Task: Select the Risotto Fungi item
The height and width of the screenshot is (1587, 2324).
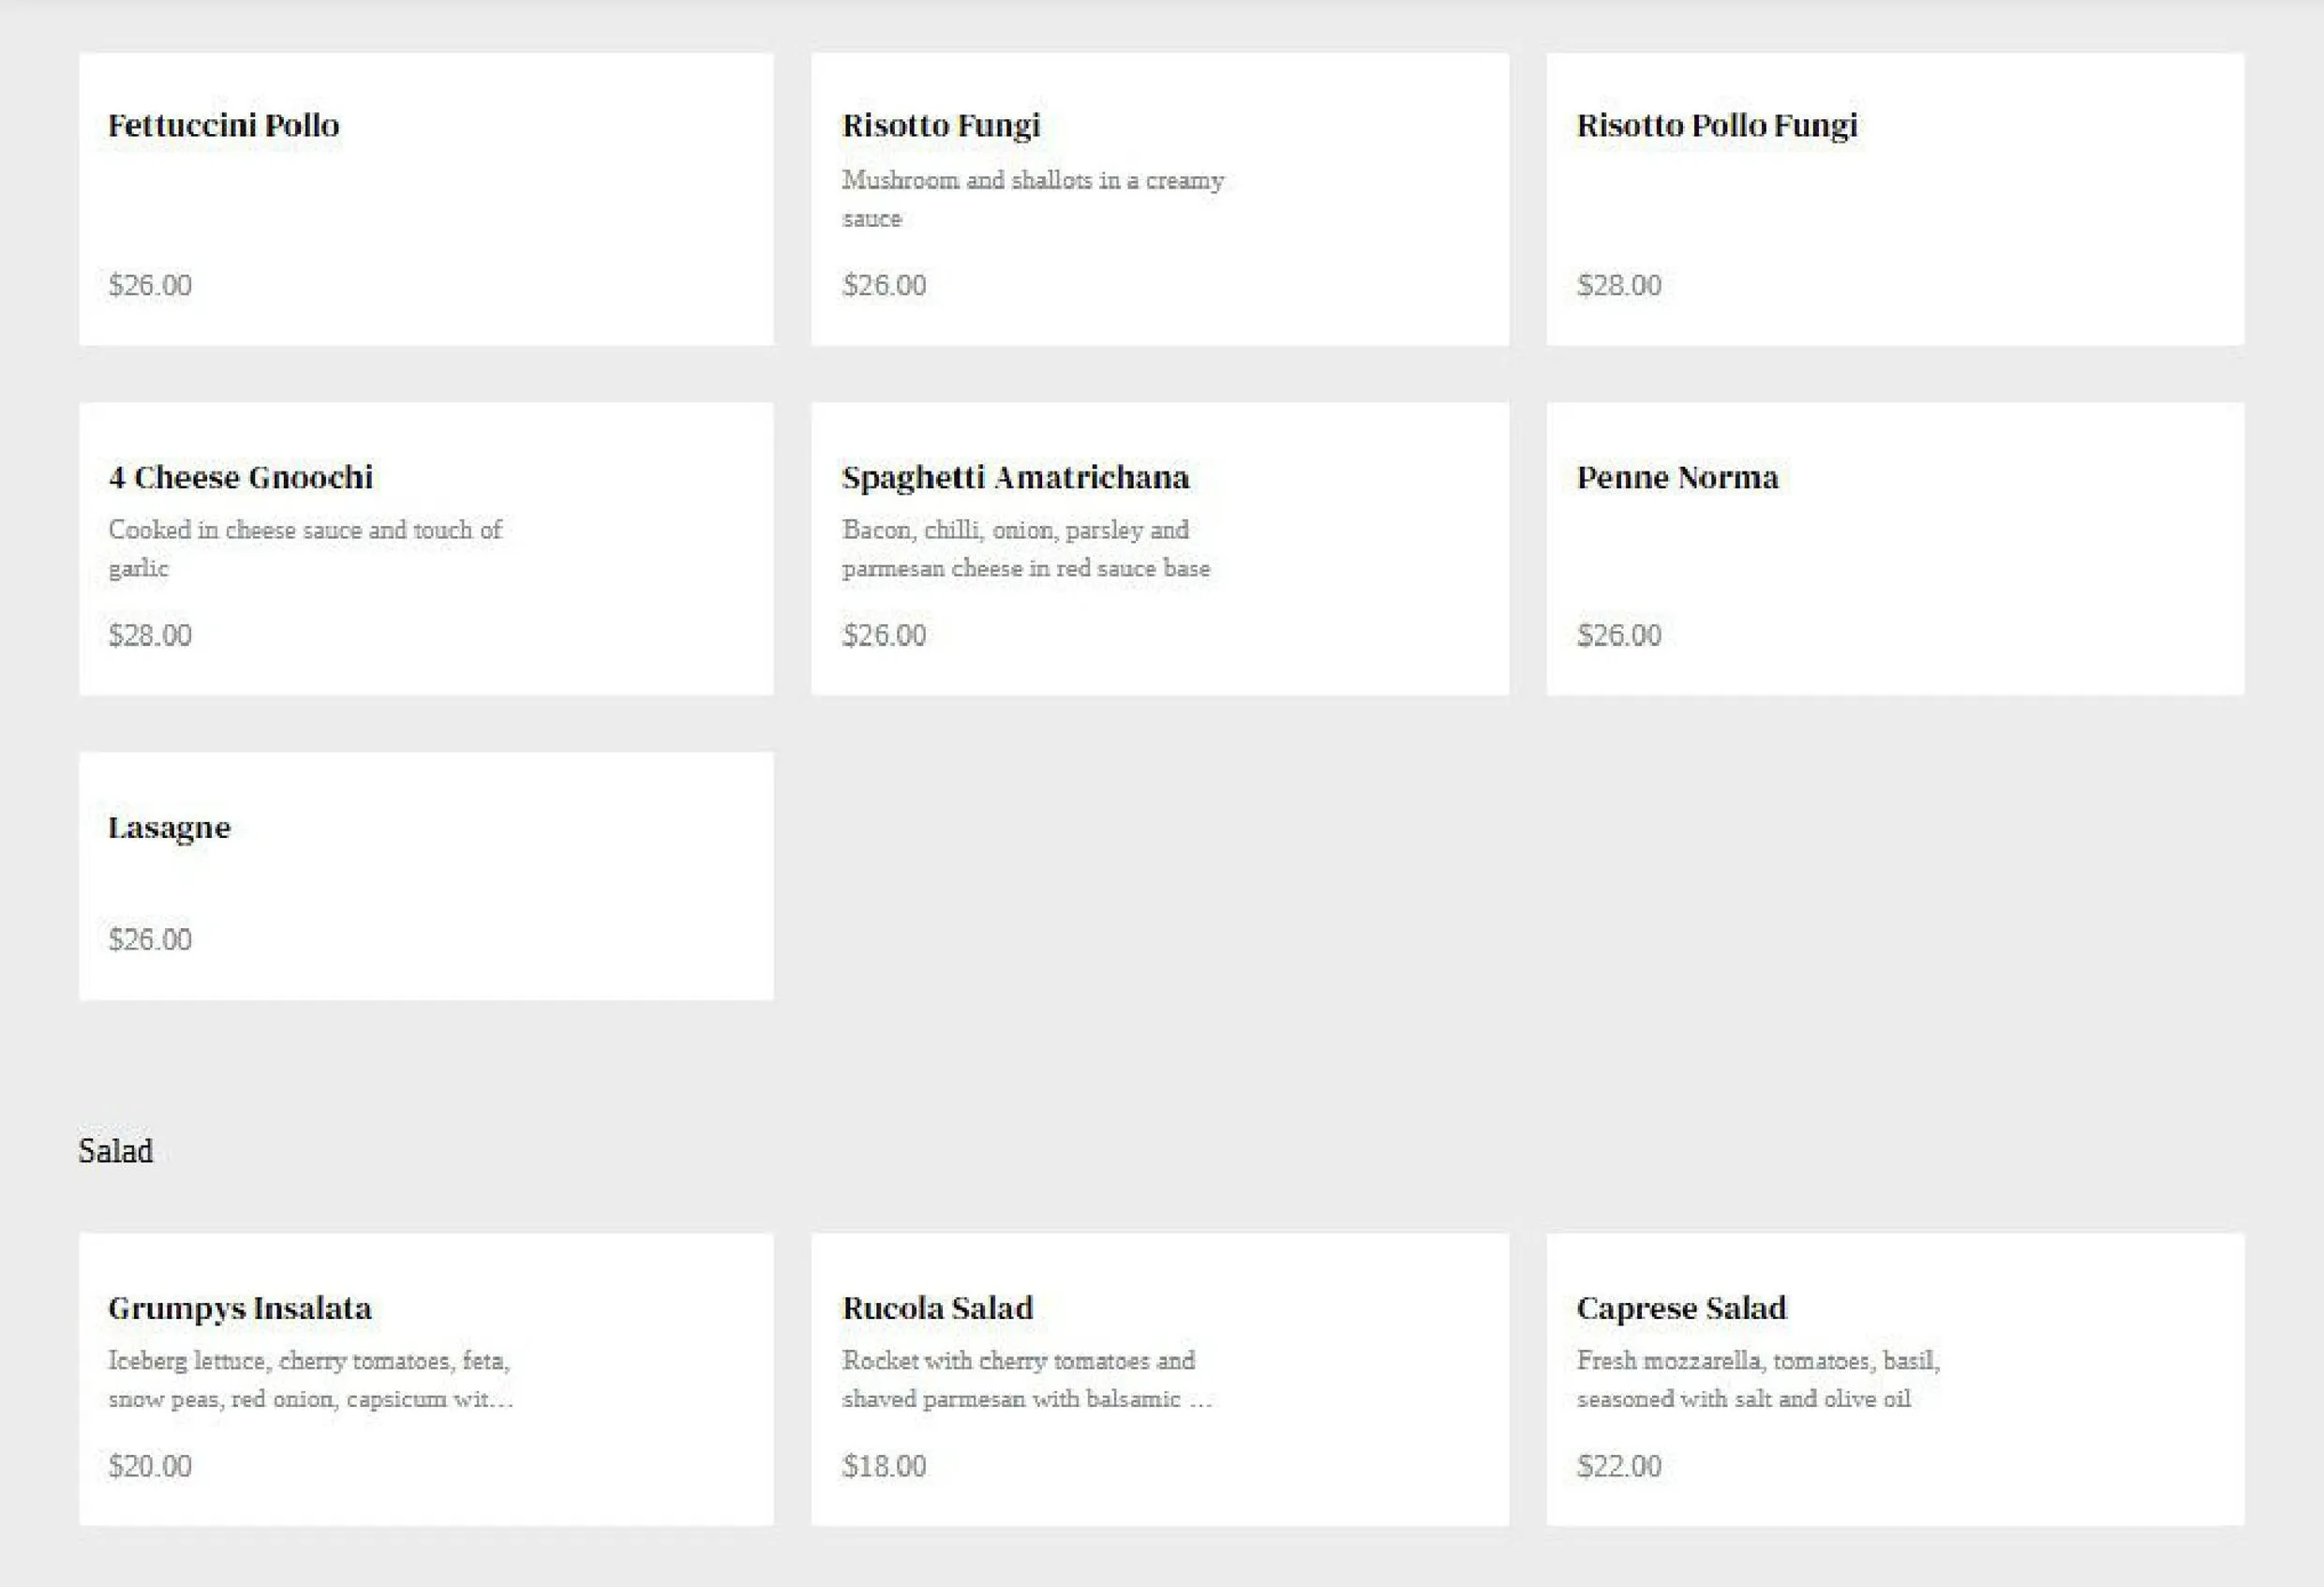Action: click(1160, 199)
